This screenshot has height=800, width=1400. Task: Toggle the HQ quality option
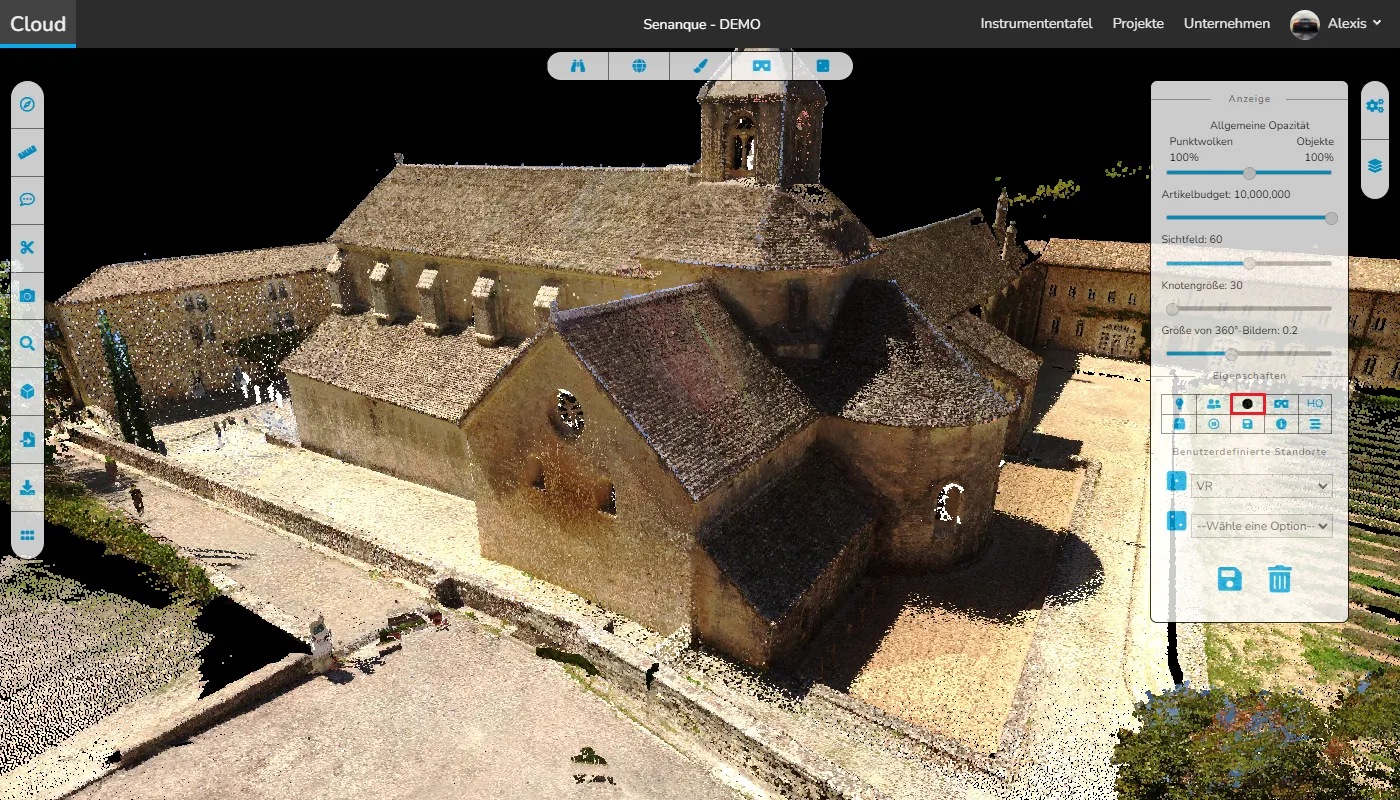(x=1314, y=404)
